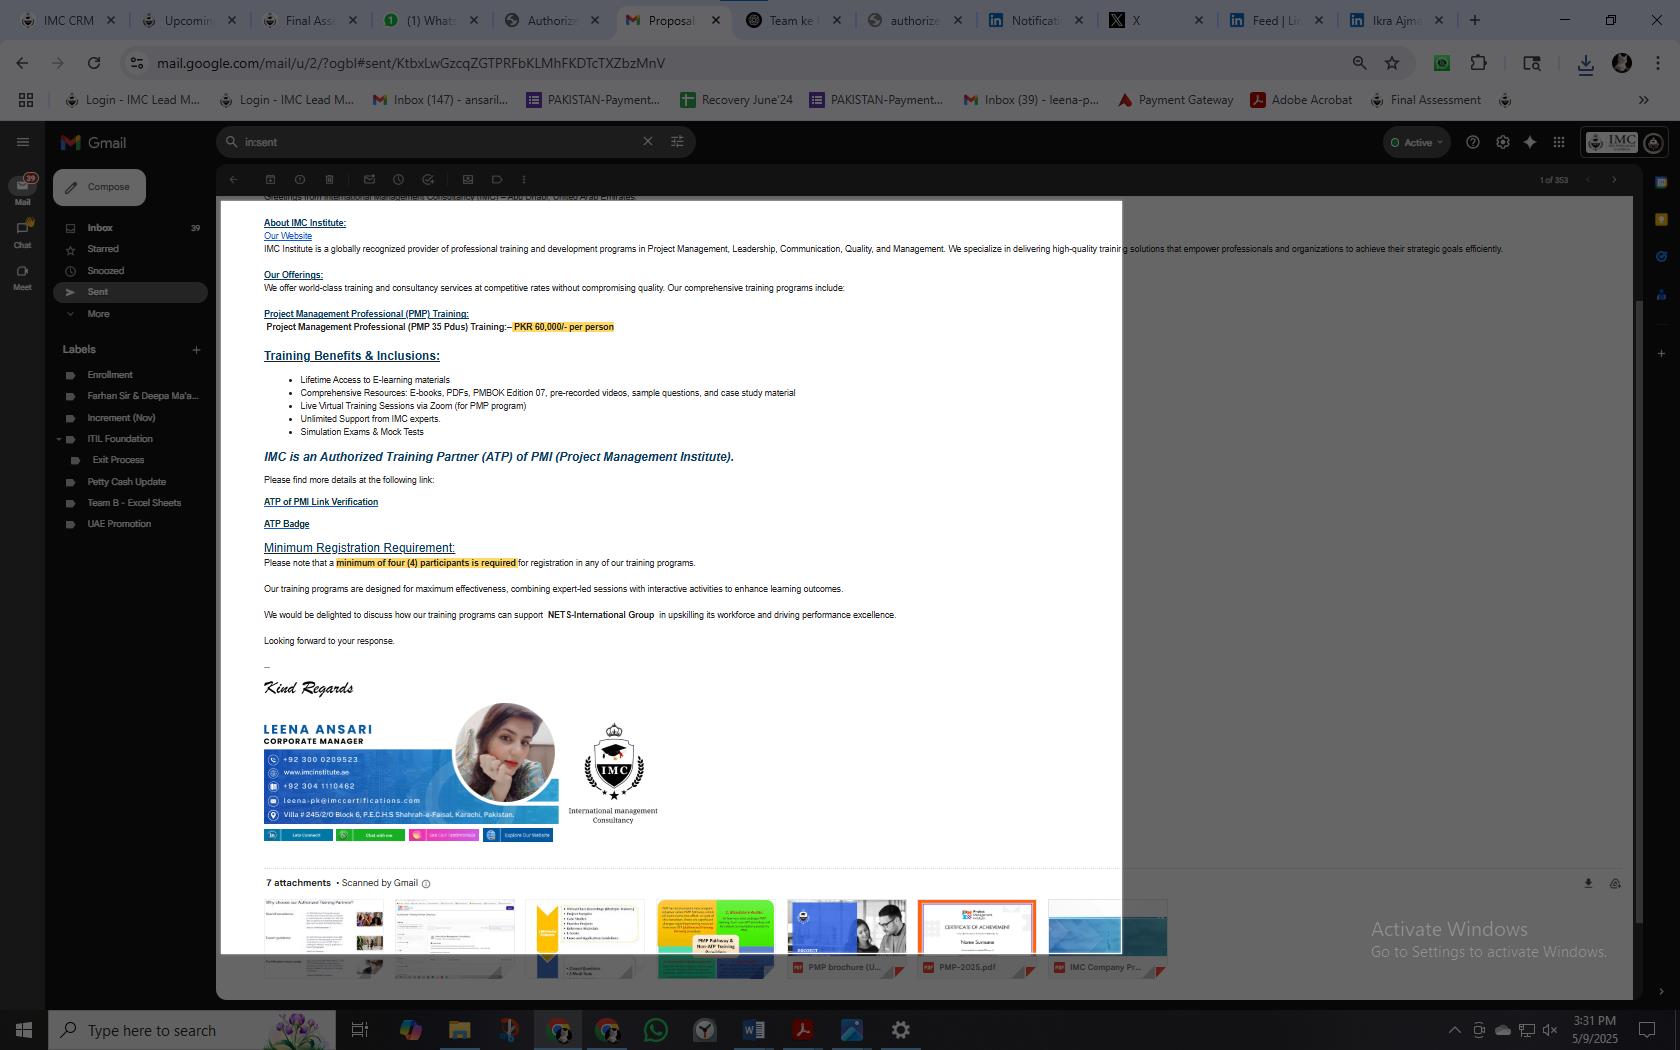This screenshot has width=1680, height=1050.
Task: Open PMP brochure attachment thumbnail
Action: (846, 938)
